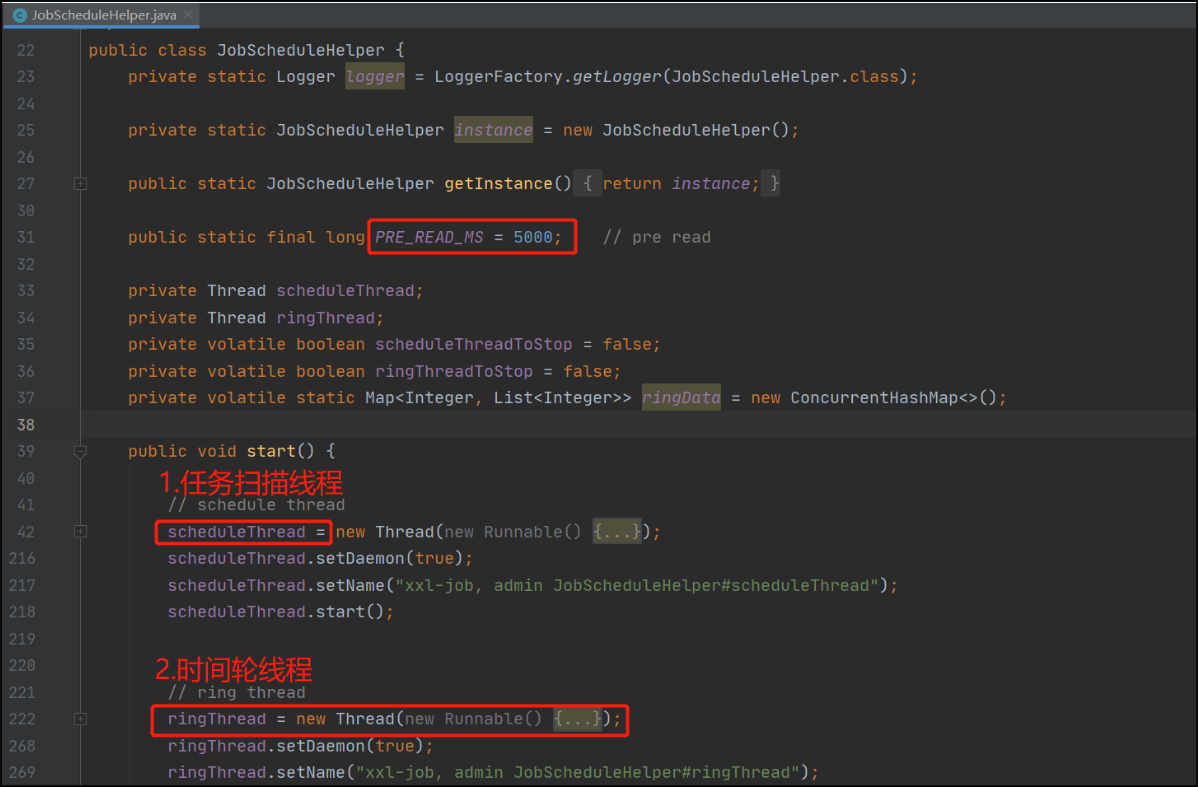Click the '// ring thread' comment

pyautogui.click(x=236, y=693)
